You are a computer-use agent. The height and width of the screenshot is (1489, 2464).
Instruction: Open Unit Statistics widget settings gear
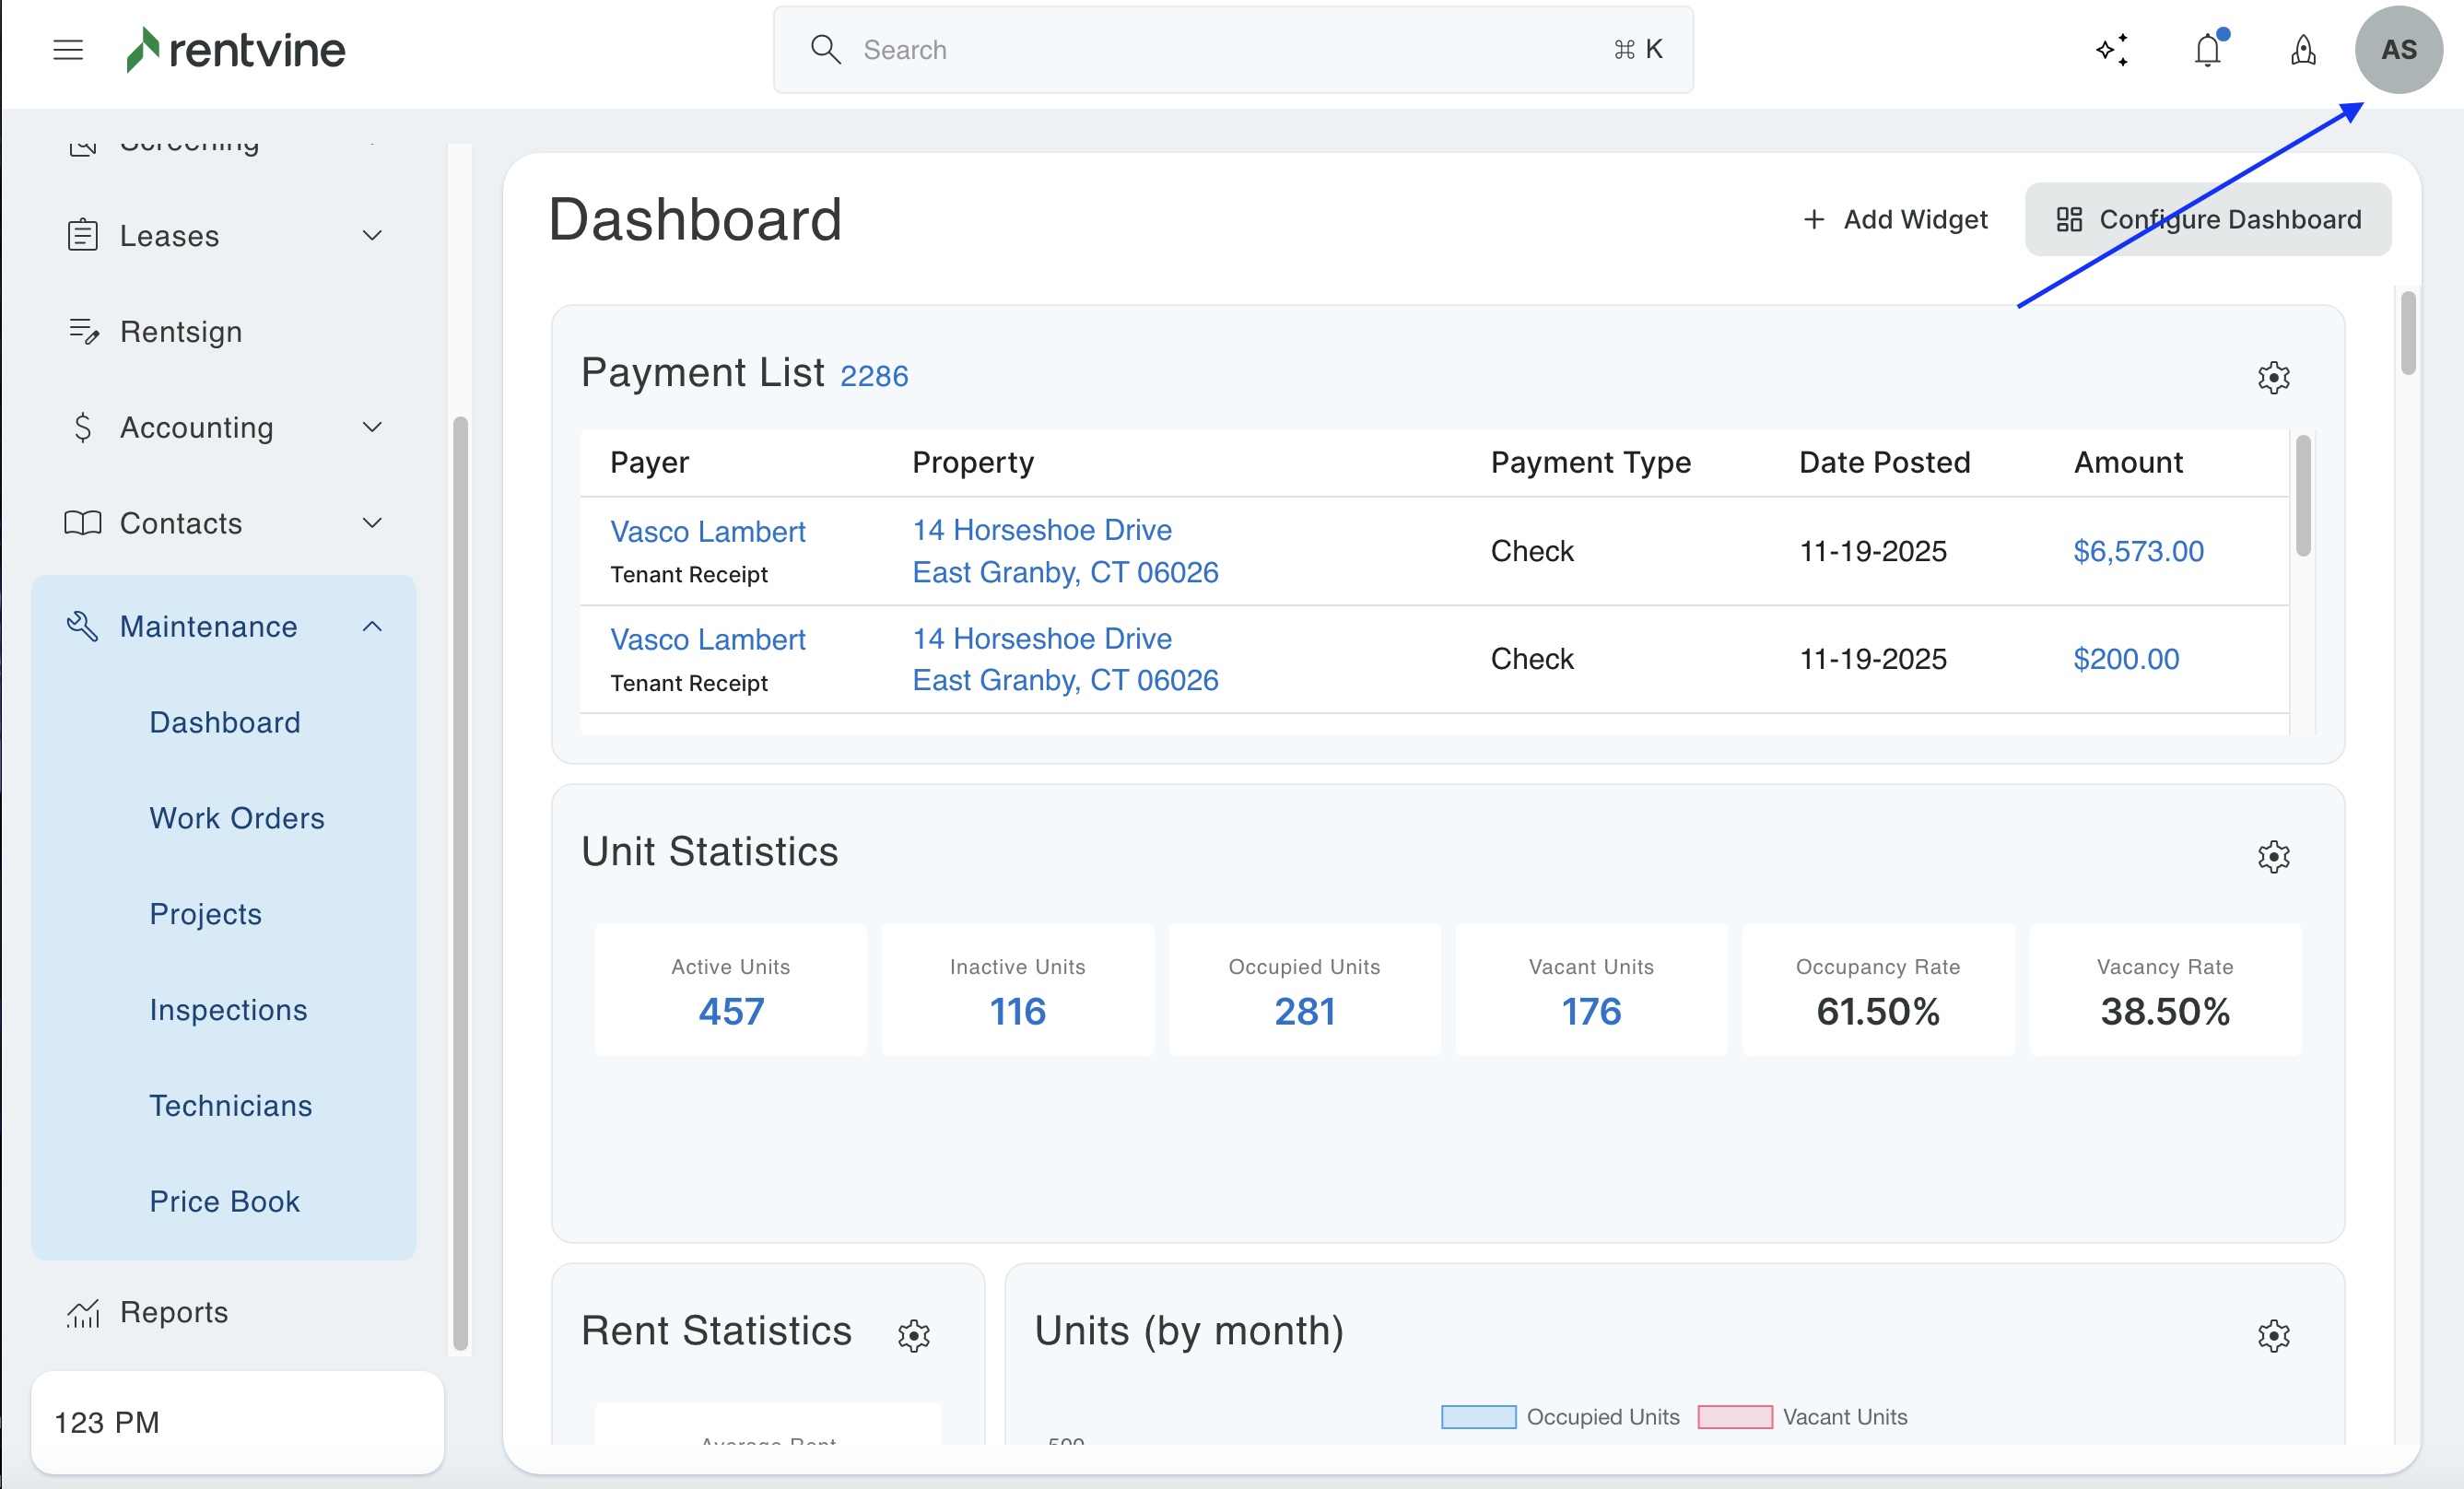(x=2272, y=856)
